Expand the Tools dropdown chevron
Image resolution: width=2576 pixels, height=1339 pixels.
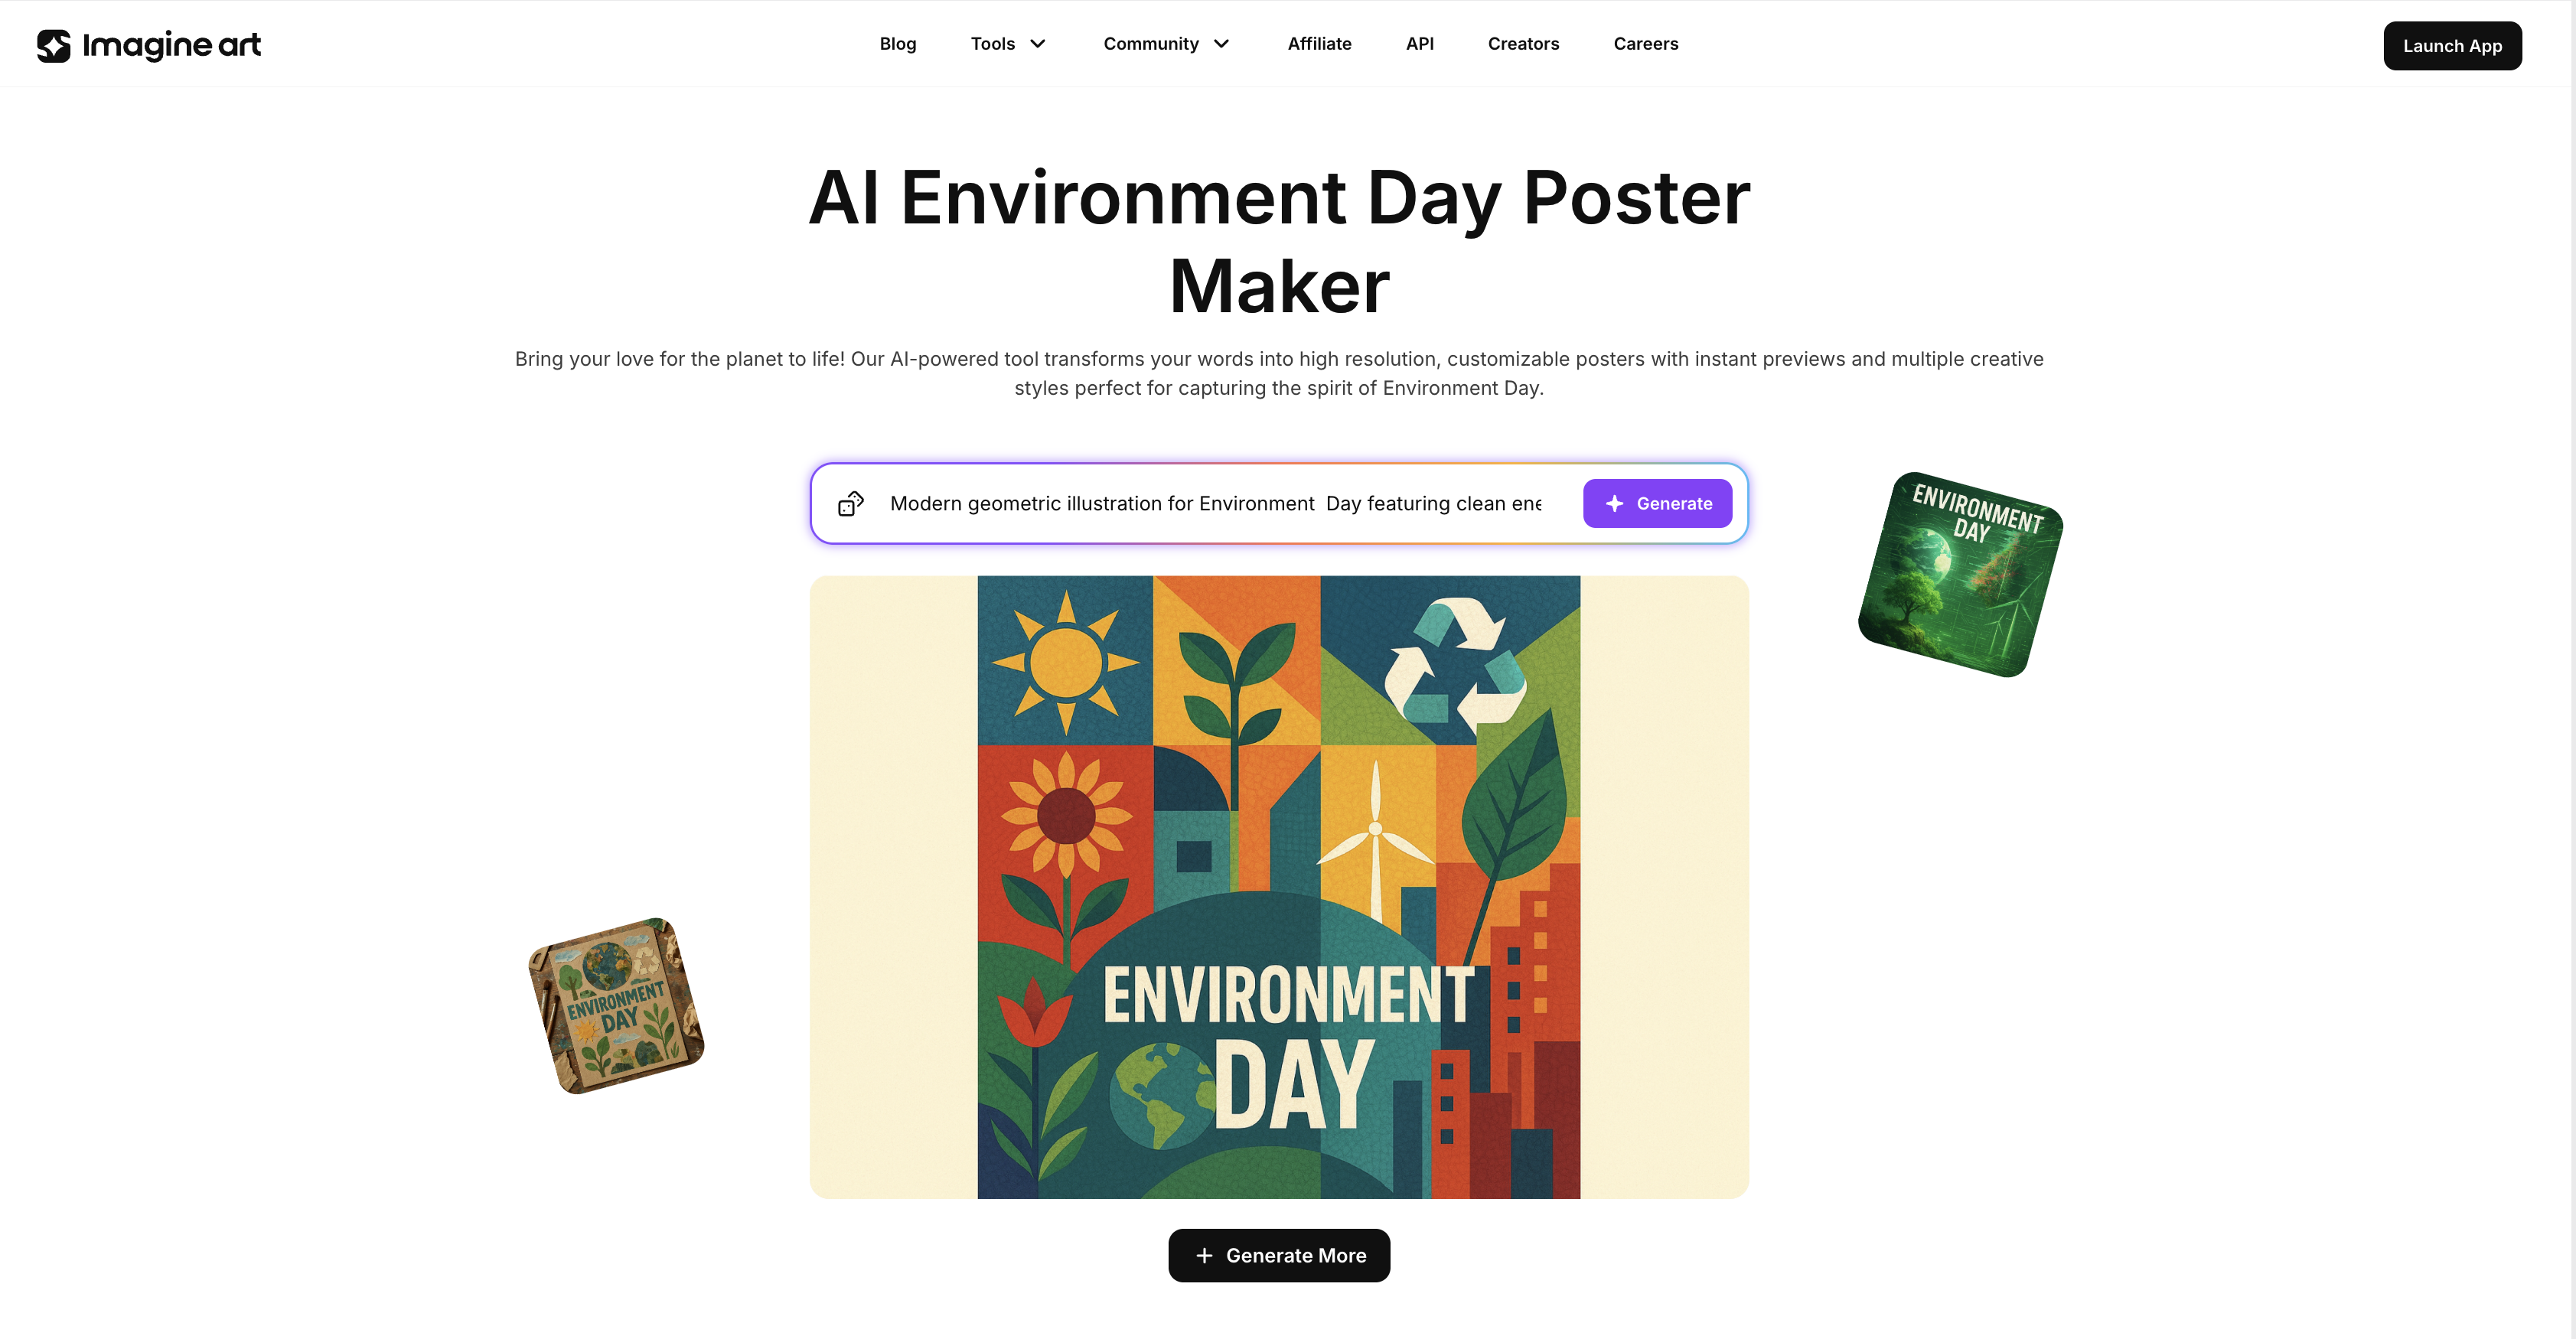1038,44
